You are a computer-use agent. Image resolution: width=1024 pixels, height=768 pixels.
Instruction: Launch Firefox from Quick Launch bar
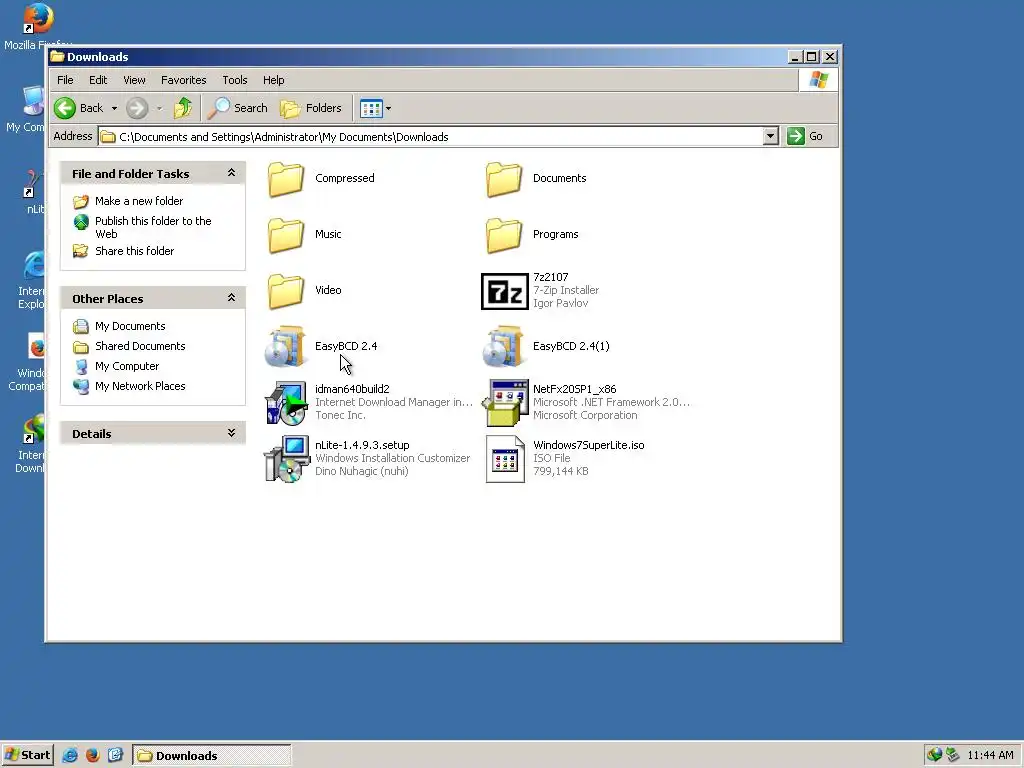pyautogui.click(x=92, y=755)
